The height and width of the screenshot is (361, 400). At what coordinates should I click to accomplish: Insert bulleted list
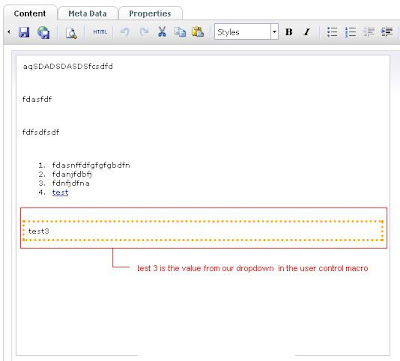(332, 32)
